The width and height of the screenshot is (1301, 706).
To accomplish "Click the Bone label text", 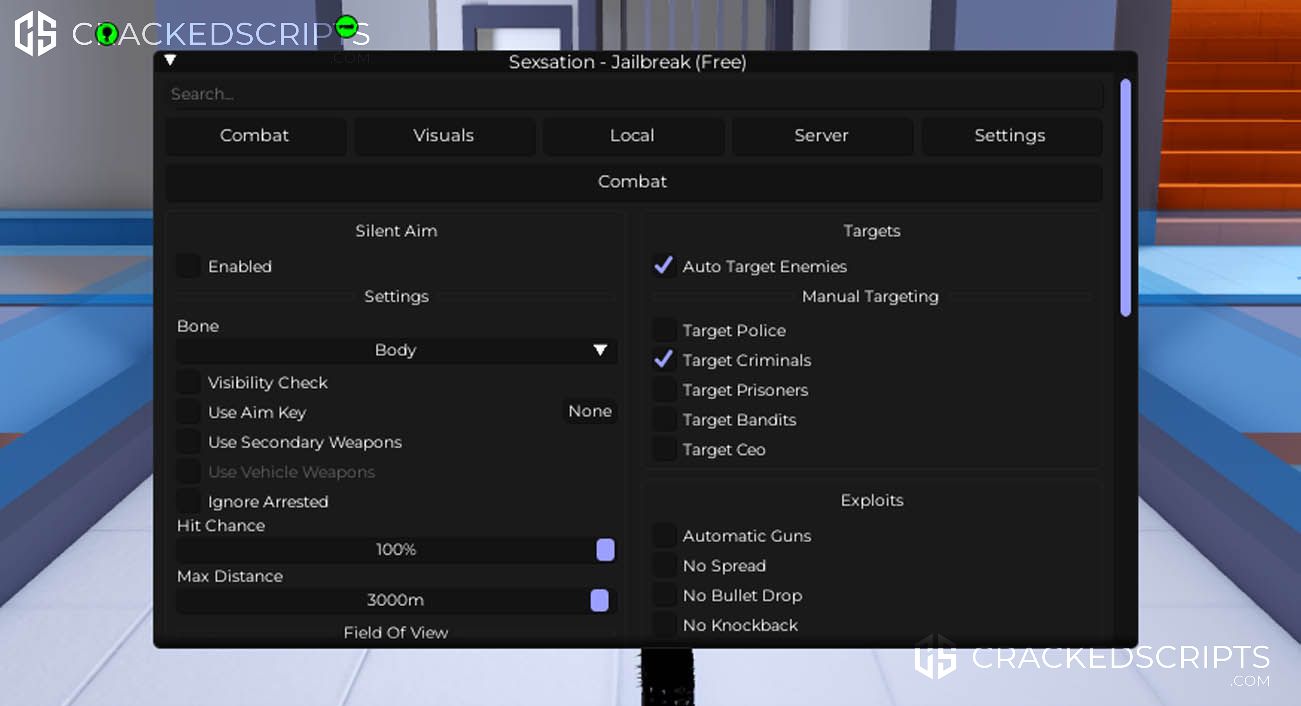I will point(198,326).
